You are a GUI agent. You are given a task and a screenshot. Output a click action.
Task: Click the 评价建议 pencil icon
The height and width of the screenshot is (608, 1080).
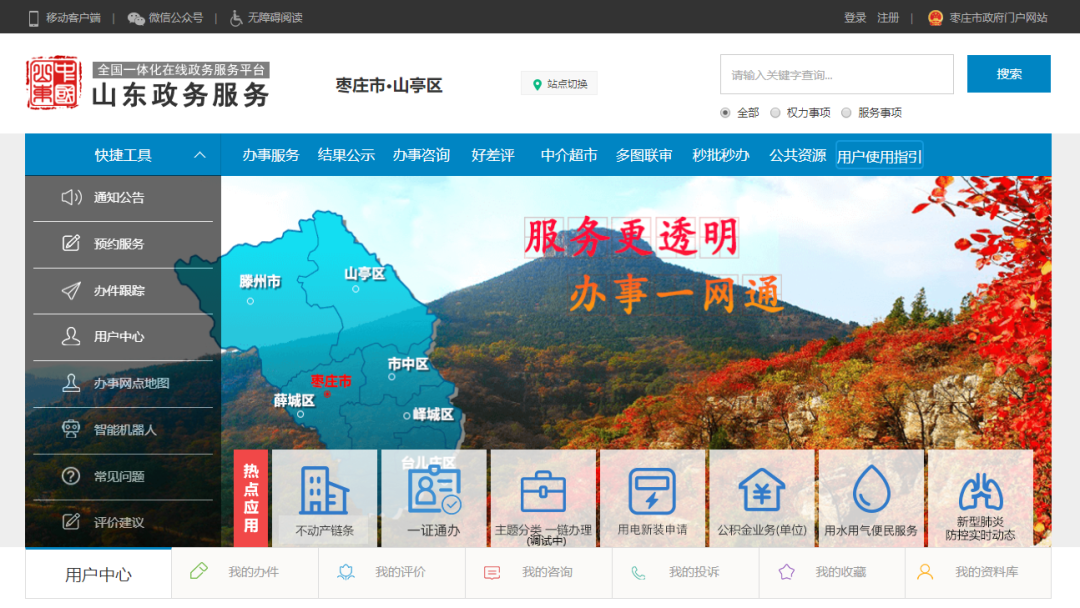[x=71, y=522]
